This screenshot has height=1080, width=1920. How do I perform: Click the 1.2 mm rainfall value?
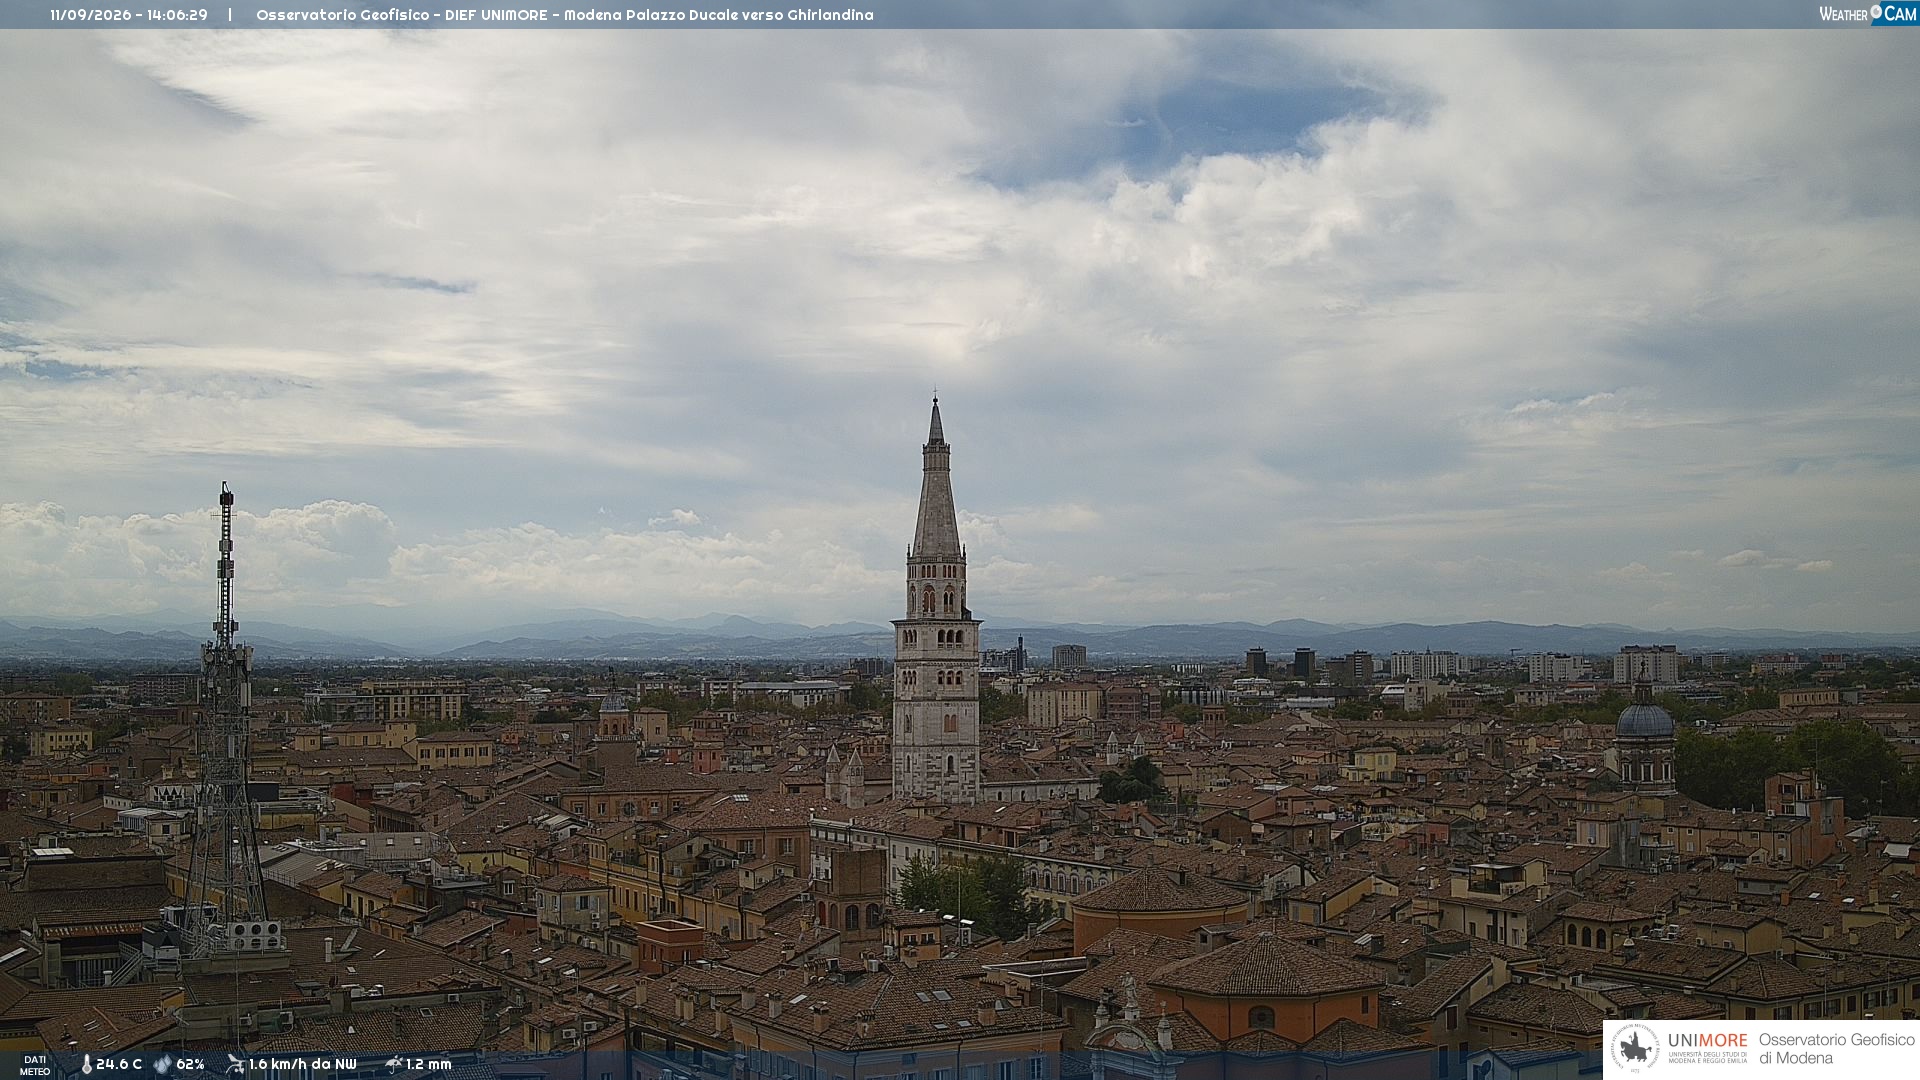point(428,1064)
